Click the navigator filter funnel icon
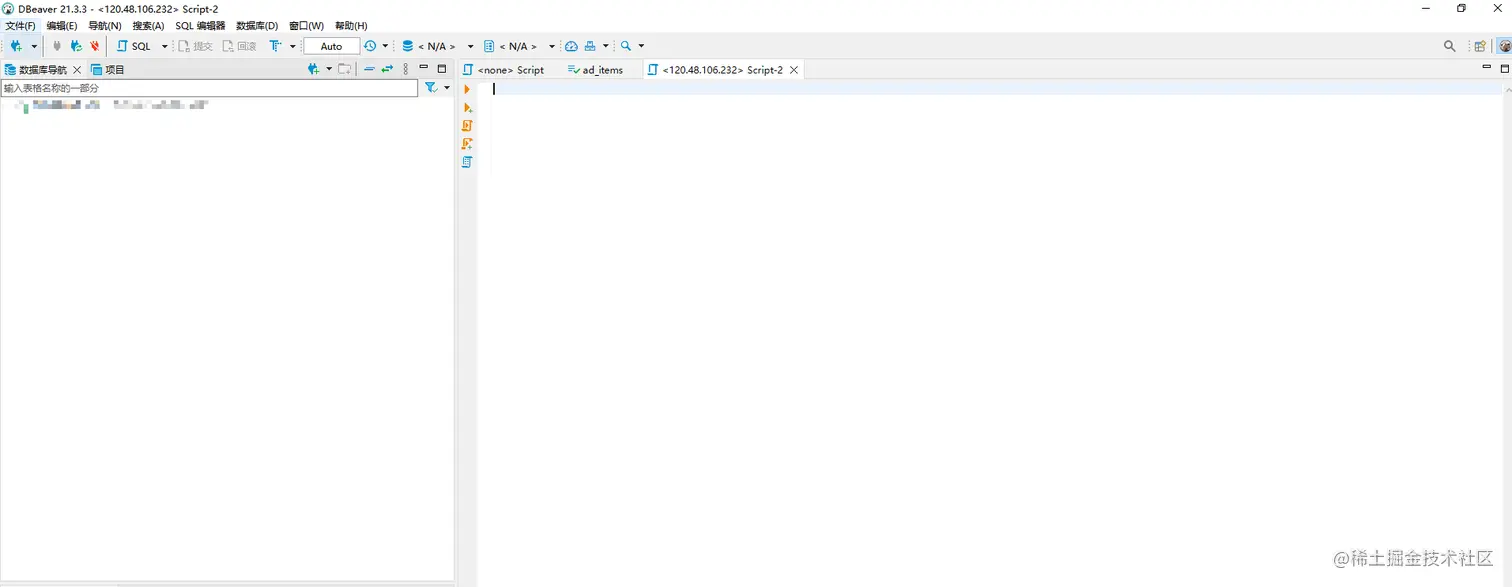Viewport: 1512px width, 587px height. (x=431, y=88)
